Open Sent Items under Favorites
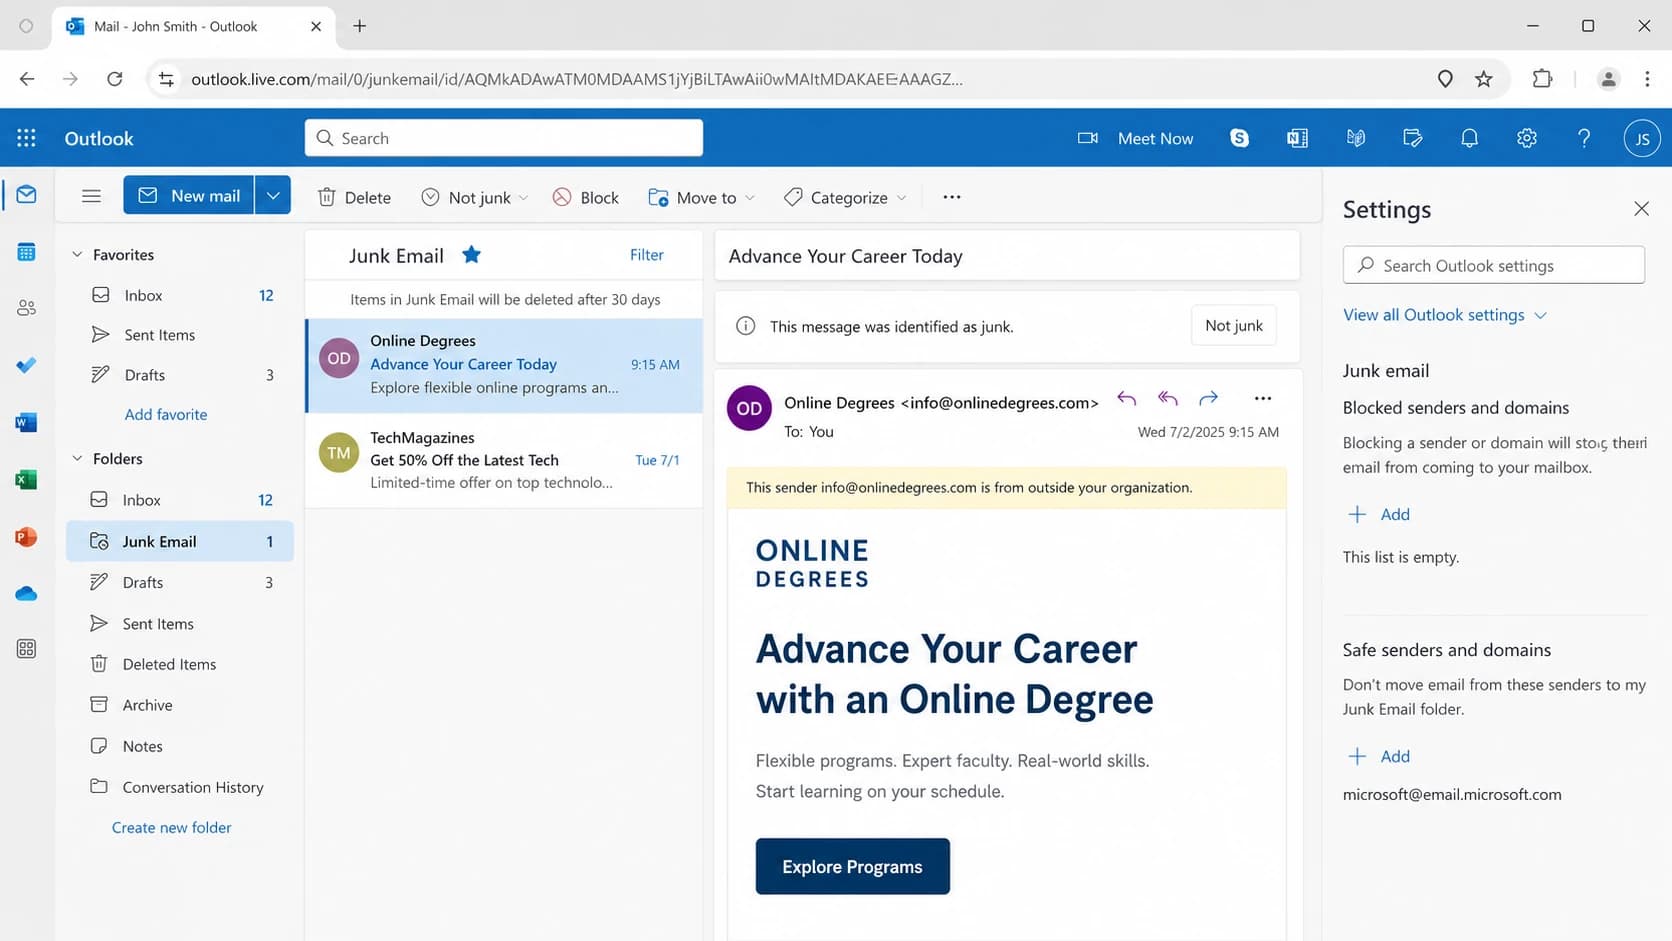The image size is (1672, 941). point(180,335)
